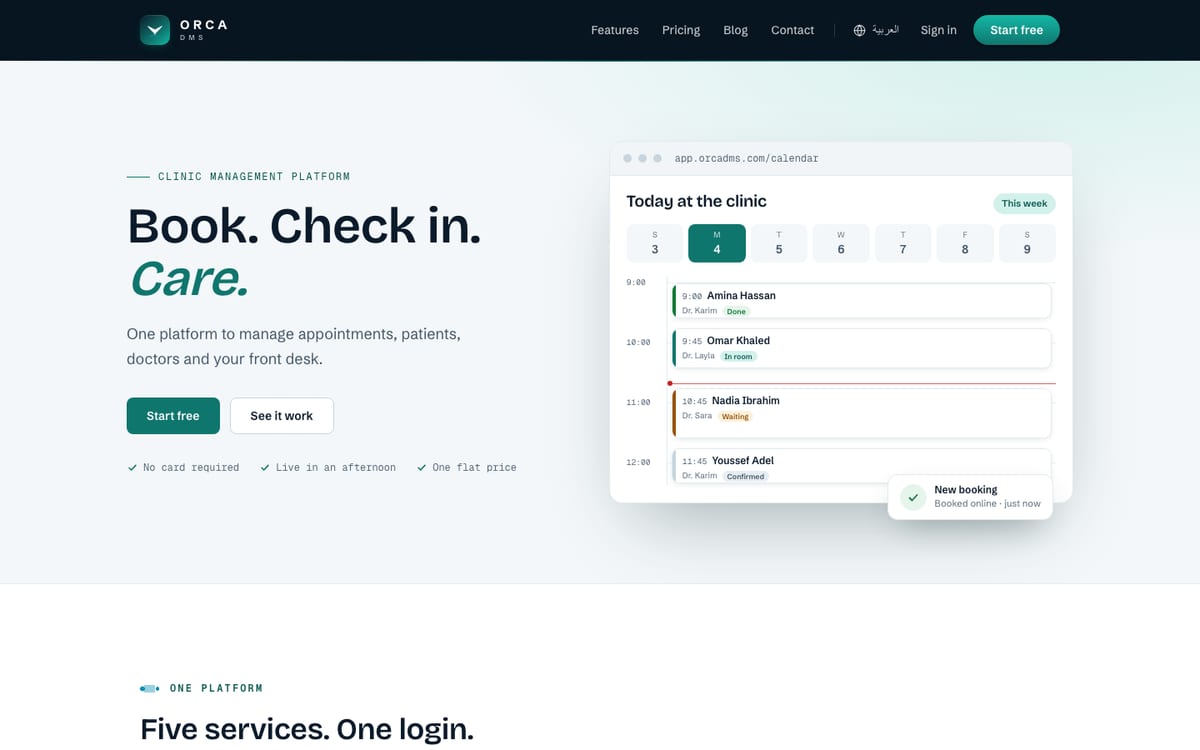This screenshot has width=1200, height=750.
Task: Click the Live in an afternoon text
Action: (336, 467)
